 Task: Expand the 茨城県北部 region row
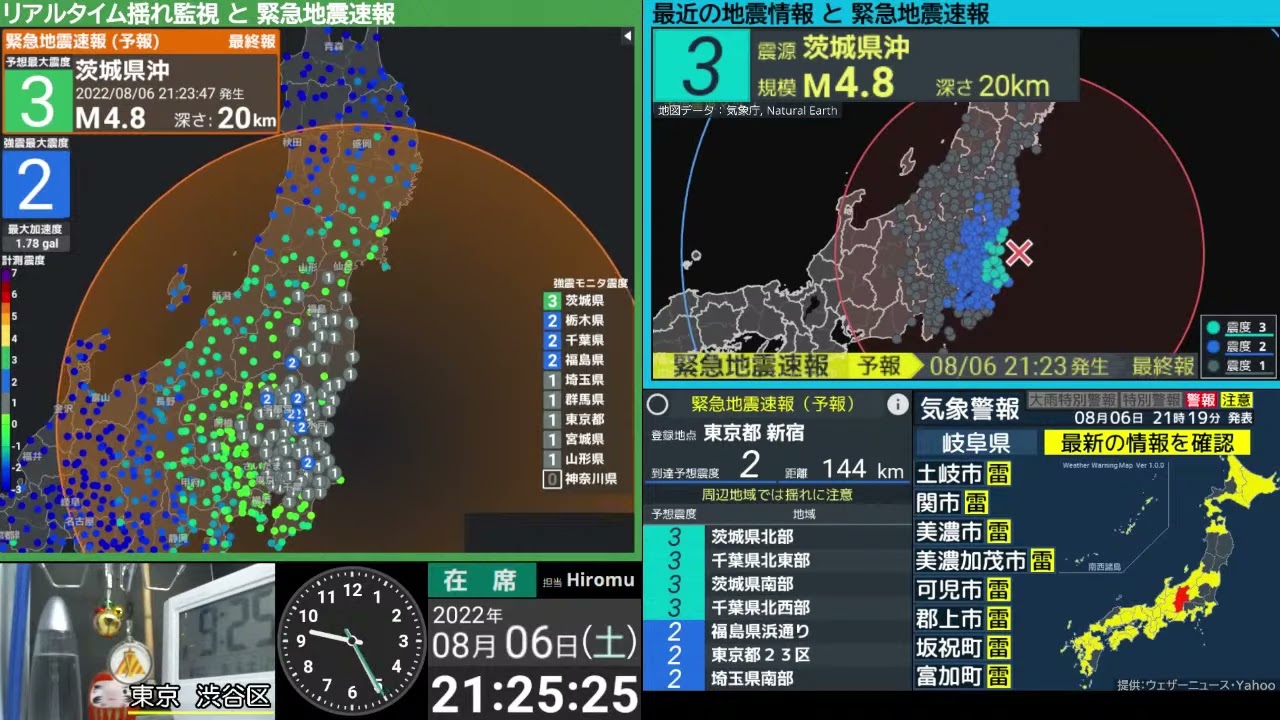777,537
